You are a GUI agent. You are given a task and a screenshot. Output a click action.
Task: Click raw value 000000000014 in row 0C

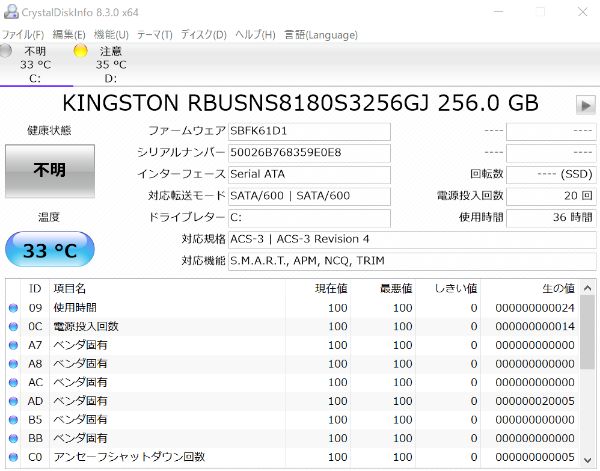coord(535,327)
